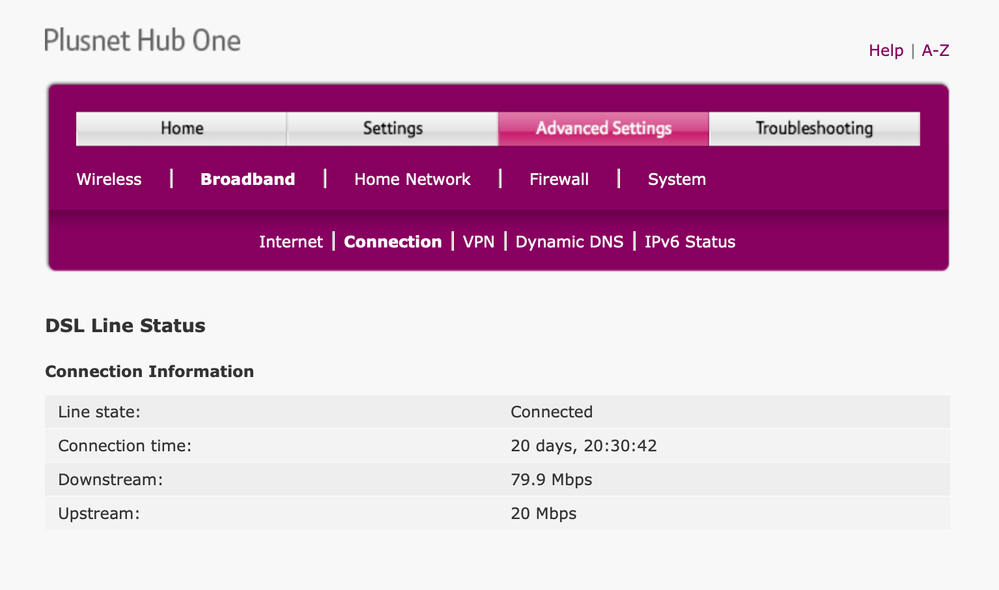Click the Help link

click(x=885, y=50)
